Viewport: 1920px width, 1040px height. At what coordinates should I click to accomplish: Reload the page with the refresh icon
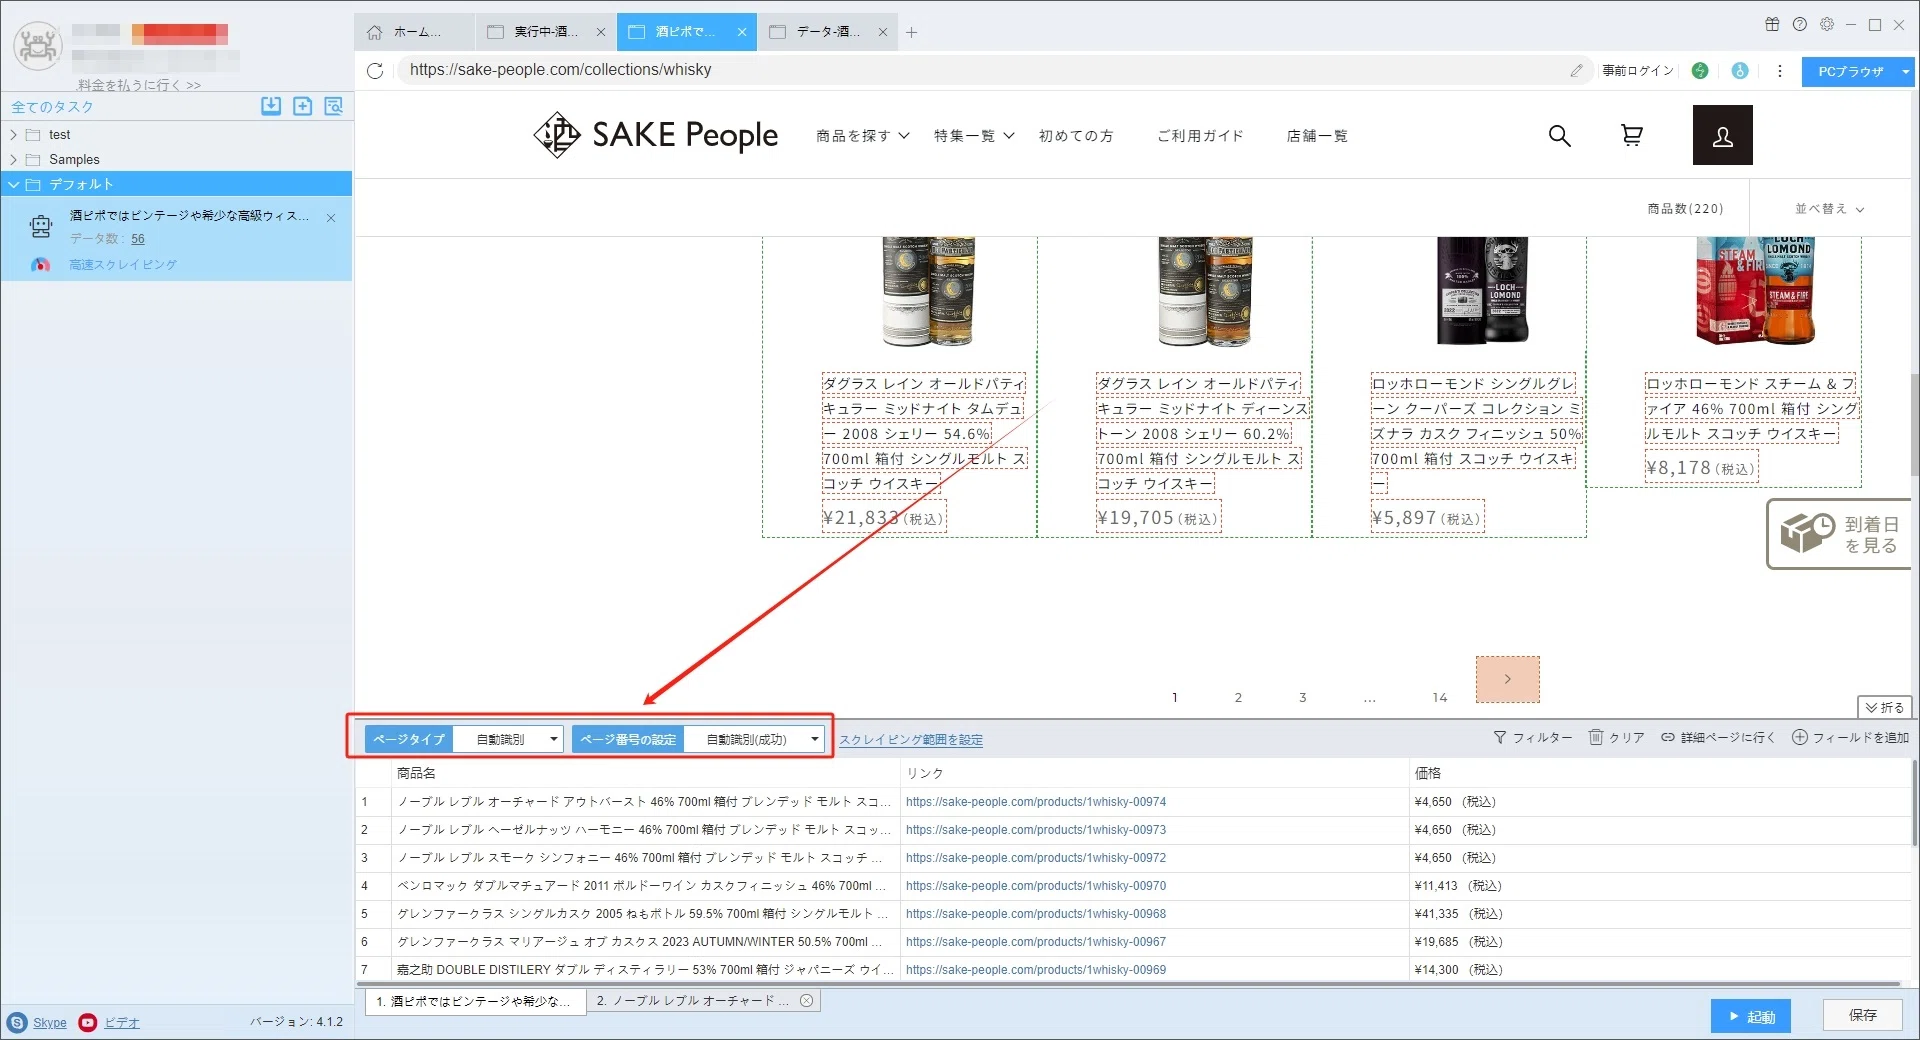tap(375, 70)
